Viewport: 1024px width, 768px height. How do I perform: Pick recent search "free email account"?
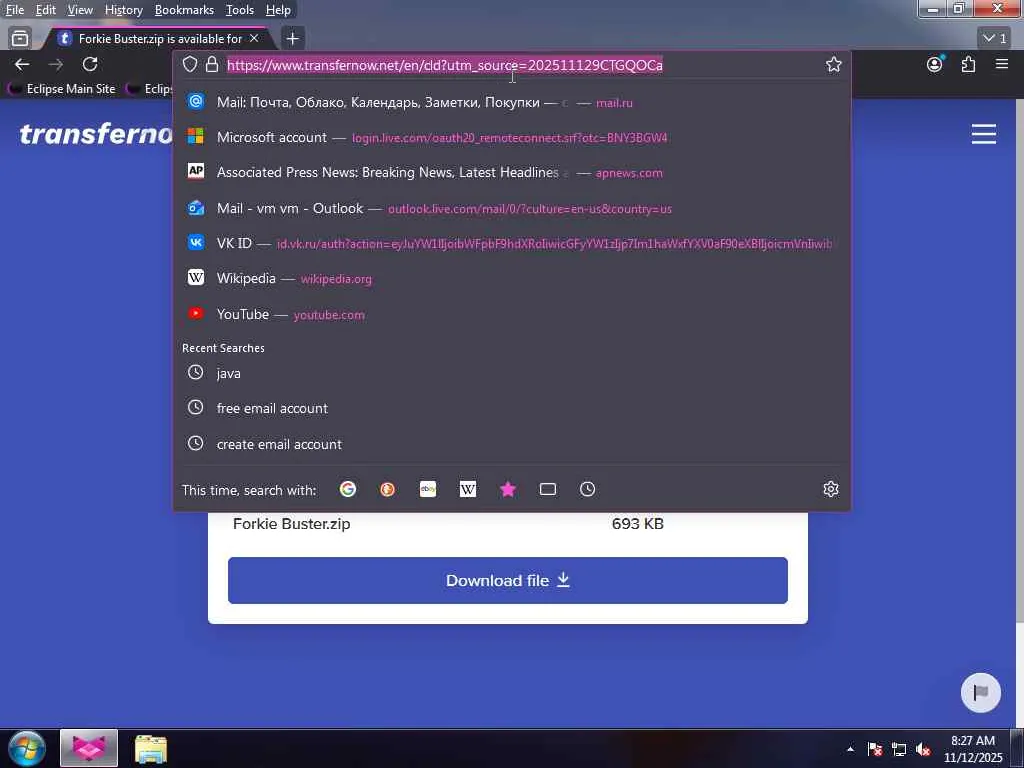[x=511, y=408]
